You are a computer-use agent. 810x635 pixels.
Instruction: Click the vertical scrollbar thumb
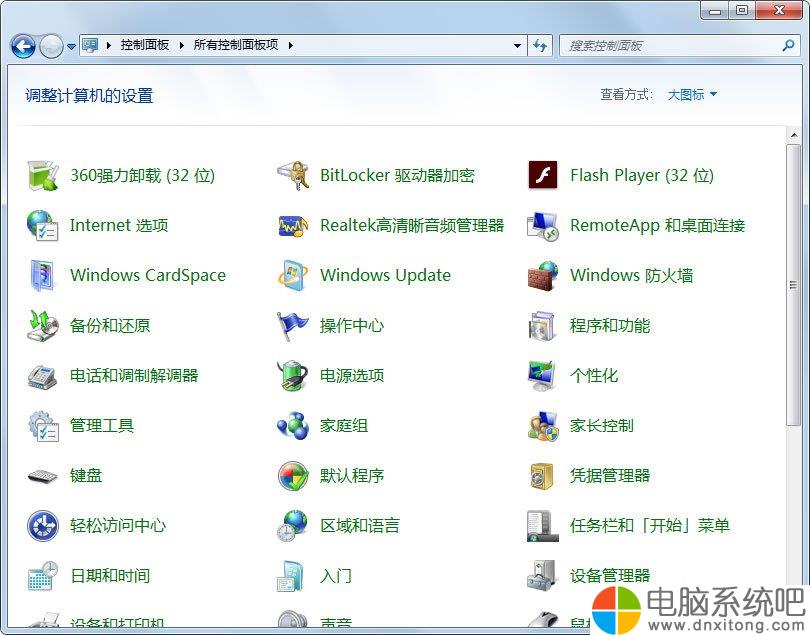click(x=793, y=285)
